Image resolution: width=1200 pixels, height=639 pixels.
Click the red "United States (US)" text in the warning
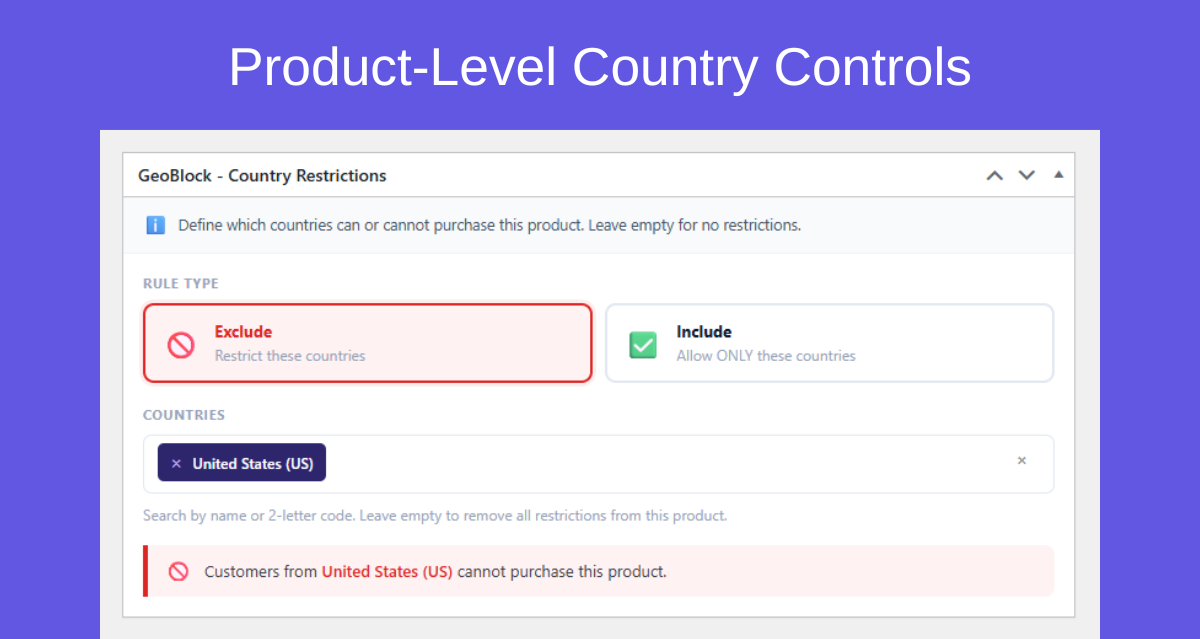[387, 571]
